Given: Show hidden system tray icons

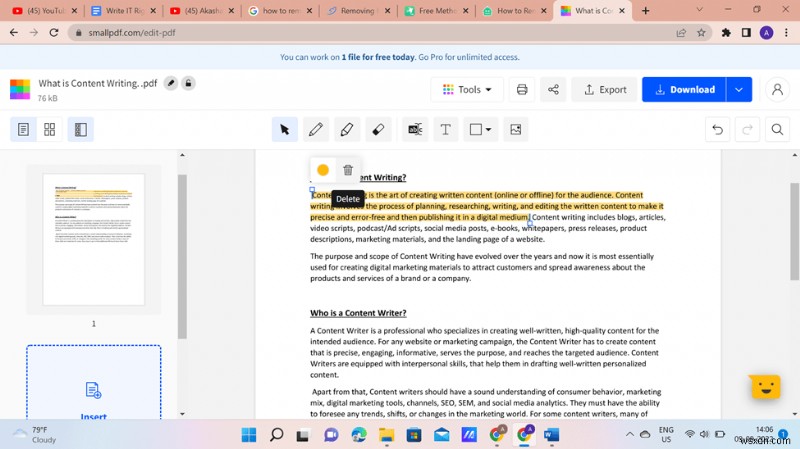Looking at the screenshot, I should [x=630, y=434].
